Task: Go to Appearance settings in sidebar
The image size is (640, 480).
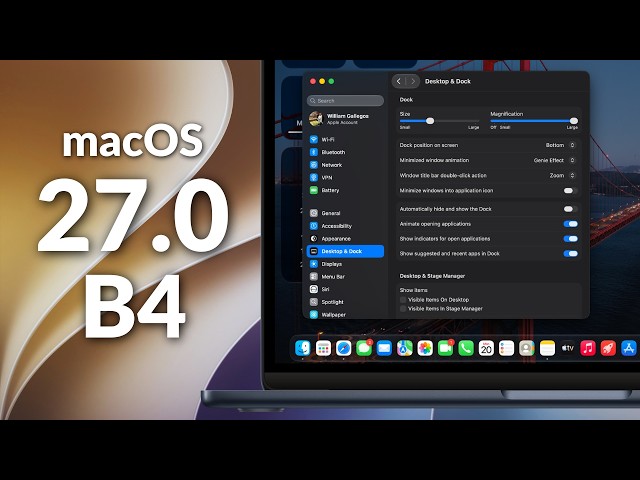Action: tap(345, 238)
